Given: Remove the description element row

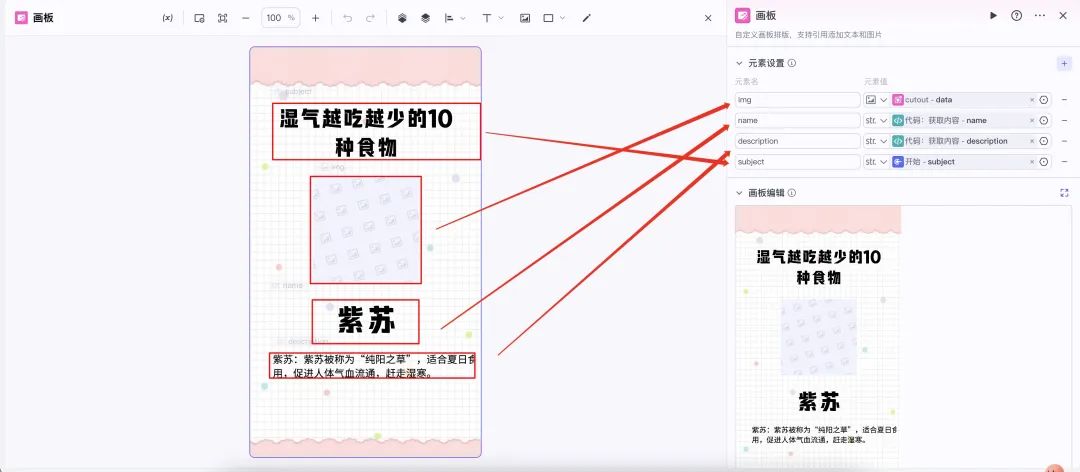Looking at the screenshot, I should click(x=1064, y=141).
